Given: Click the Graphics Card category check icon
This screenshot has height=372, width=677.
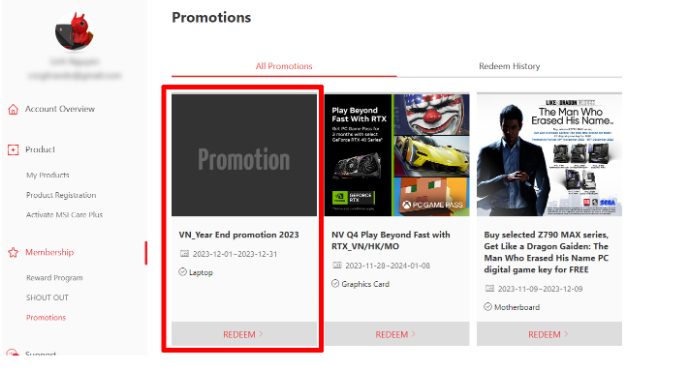Looking at the screenshot, I should point(335,284).
